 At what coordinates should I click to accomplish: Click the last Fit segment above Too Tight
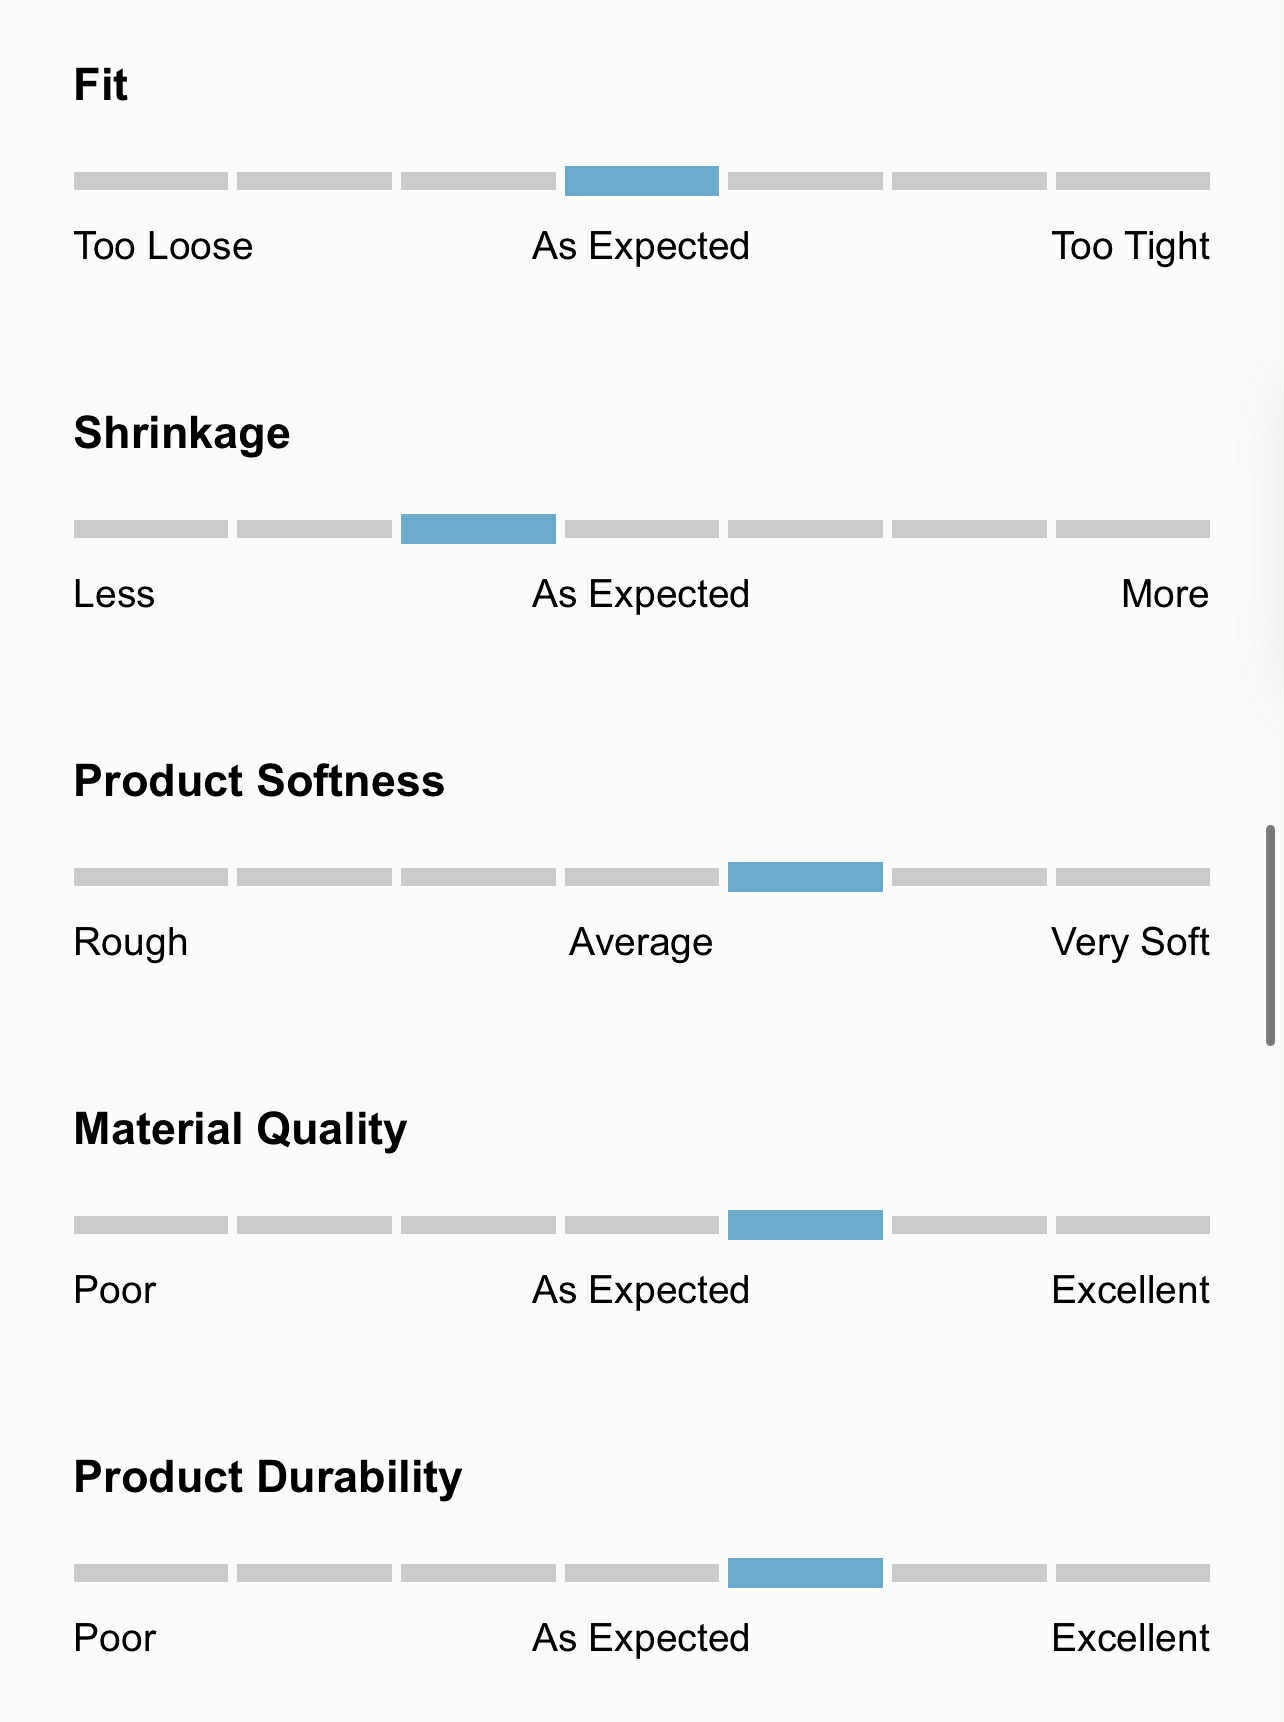pyautogui.click(x=1132, y=181)
